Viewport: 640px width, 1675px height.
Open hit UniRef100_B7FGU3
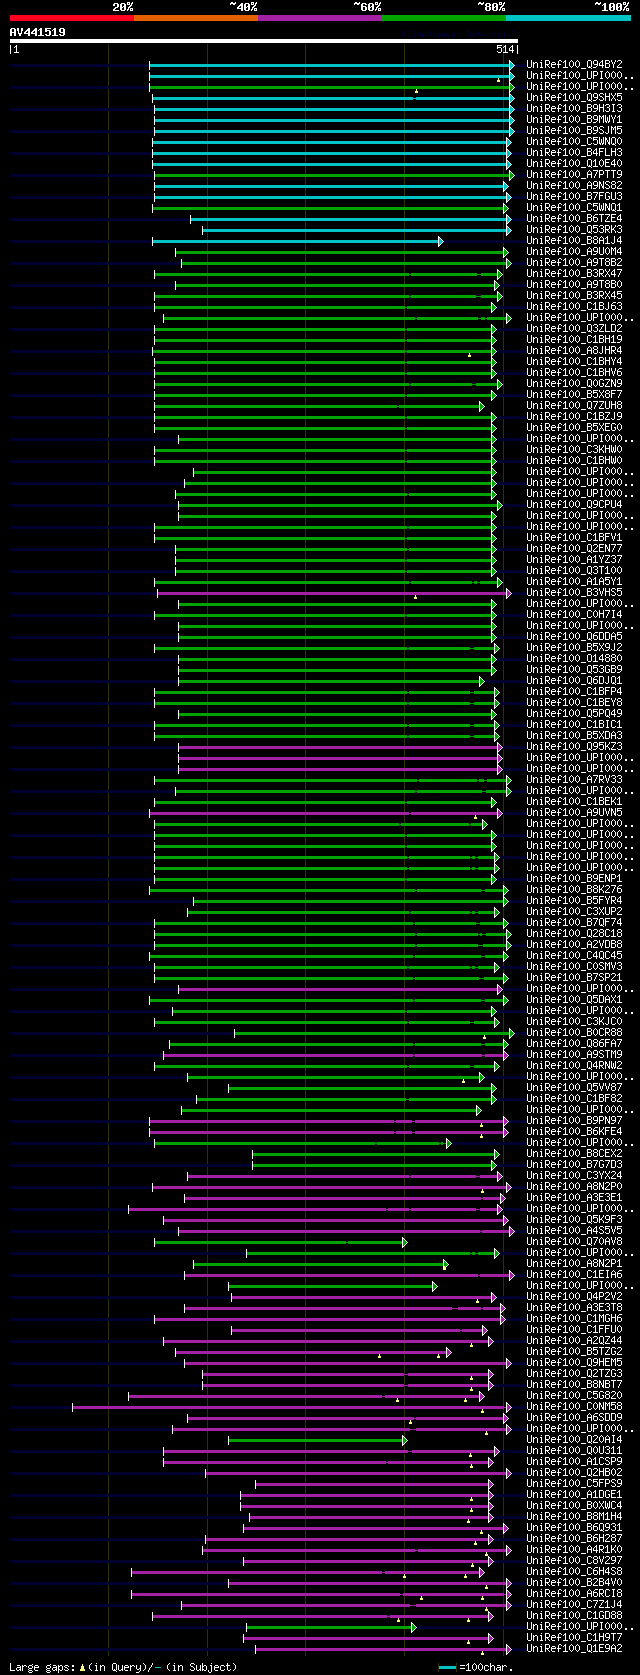tap(574, 196)
